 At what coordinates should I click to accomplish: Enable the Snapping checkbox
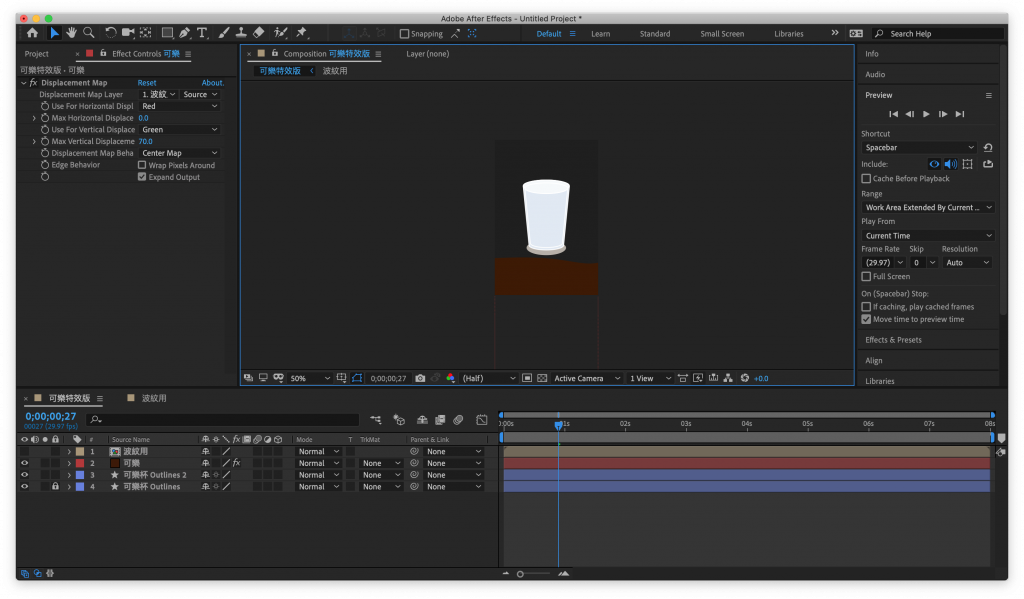pyautogui.click(x=404, y=33)
